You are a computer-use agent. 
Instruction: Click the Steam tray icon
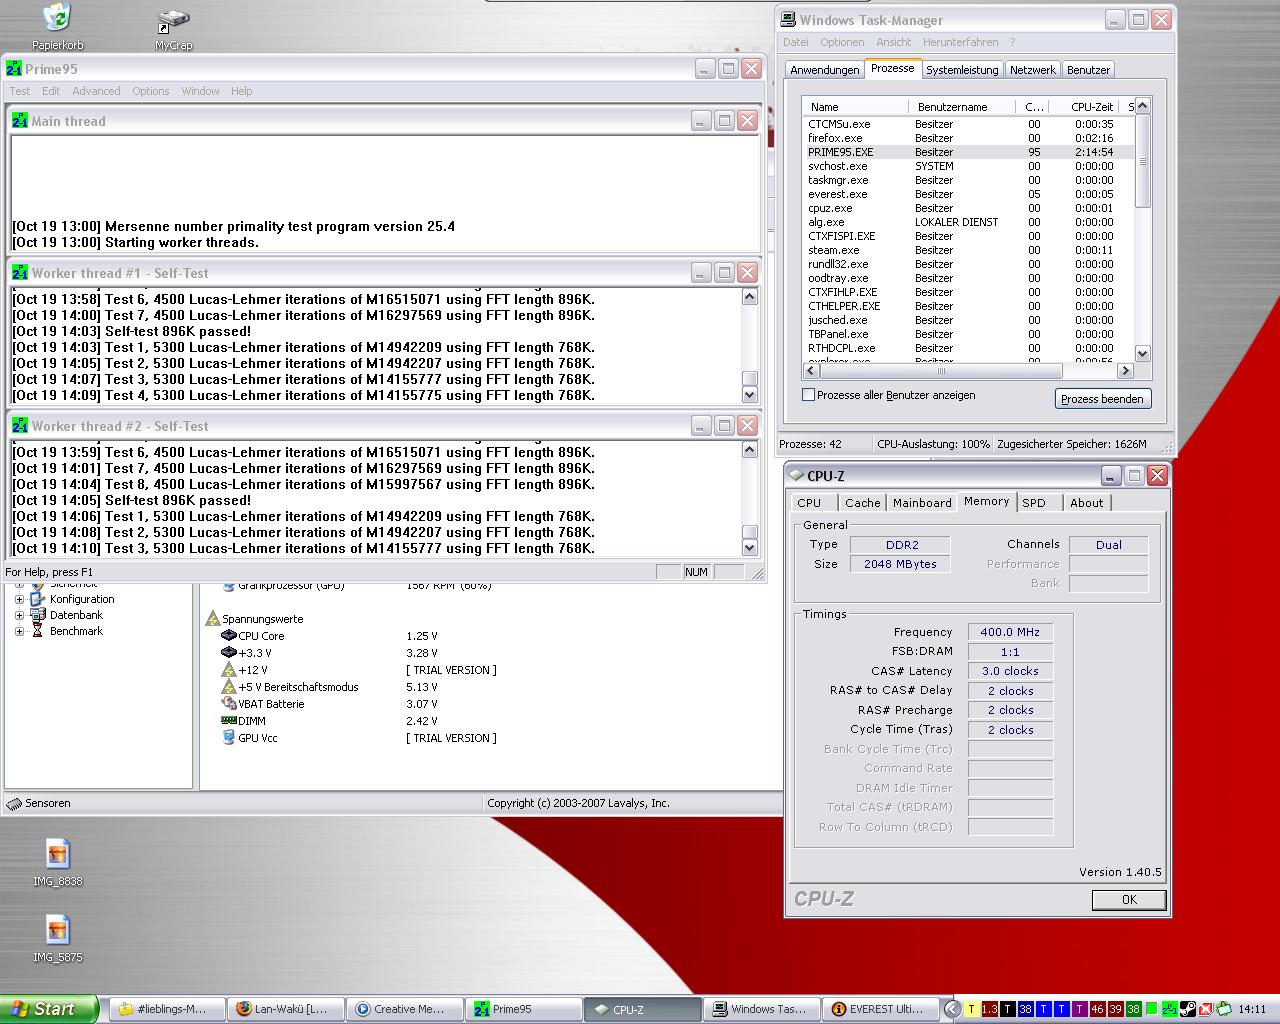pyautogui.click(x=1188, y=1009)
